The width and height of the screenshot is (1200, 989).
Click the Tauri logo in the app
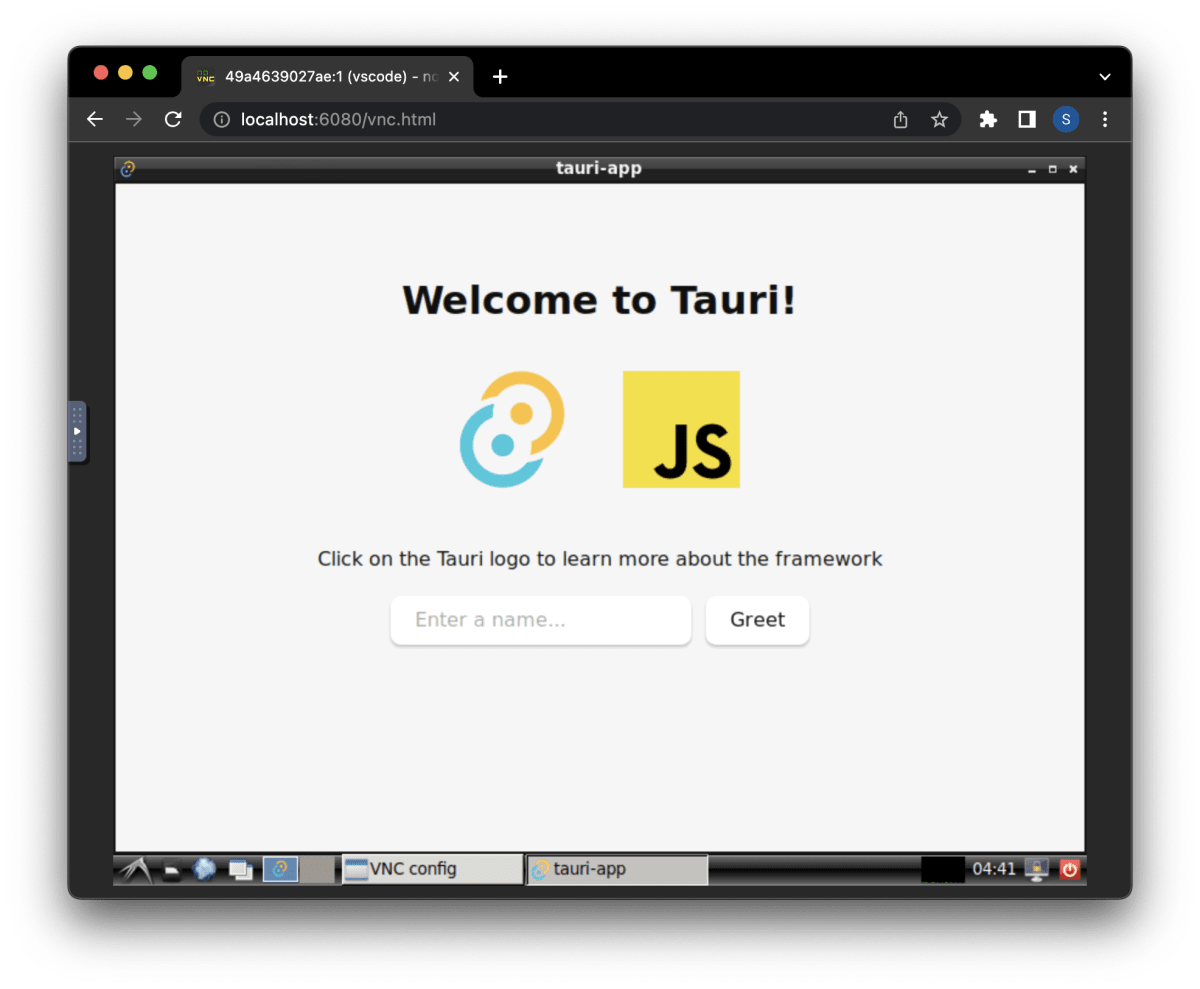(x=512, y=429)
